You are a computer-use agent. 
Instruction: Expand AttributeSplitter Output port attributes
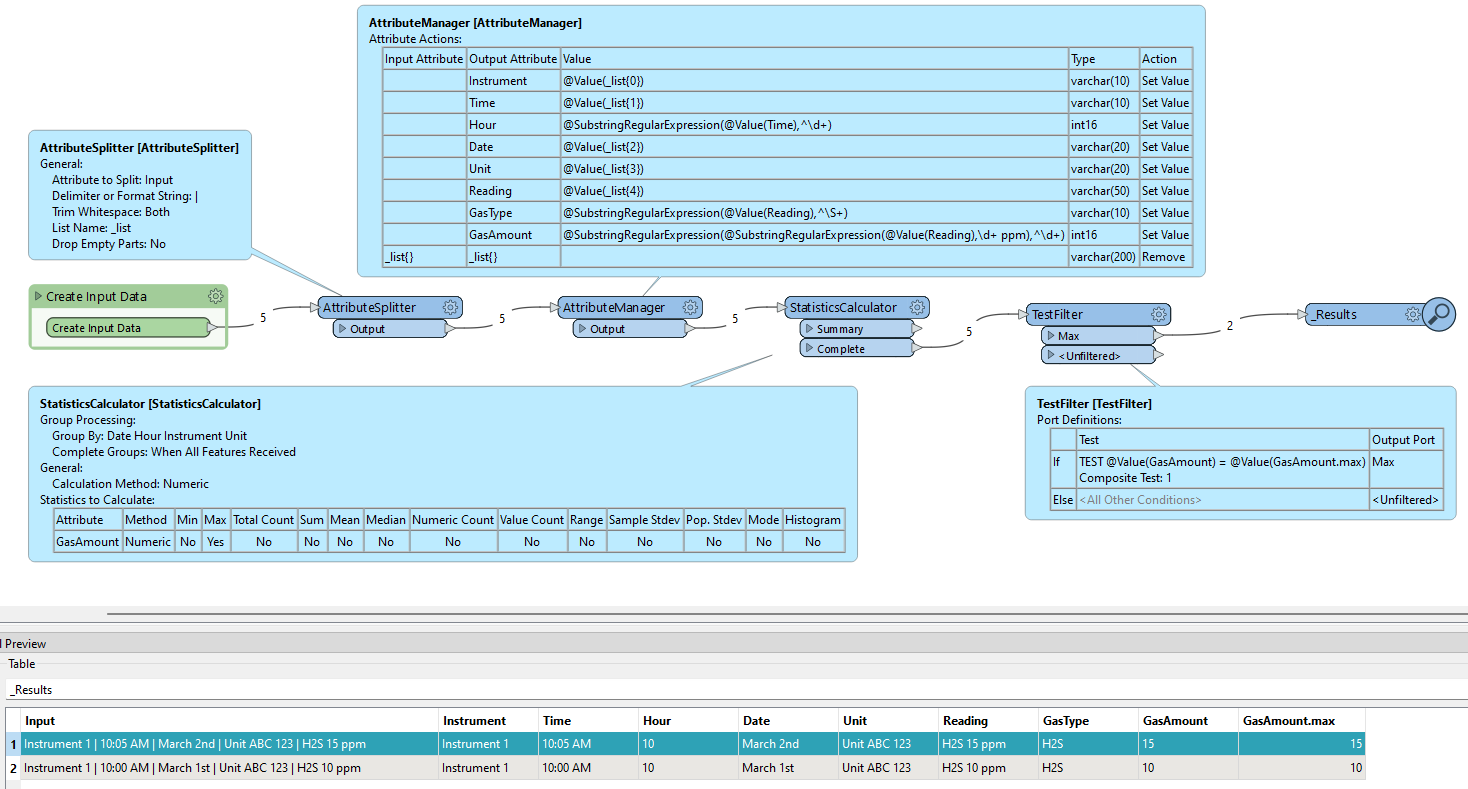tap(341, 329)
